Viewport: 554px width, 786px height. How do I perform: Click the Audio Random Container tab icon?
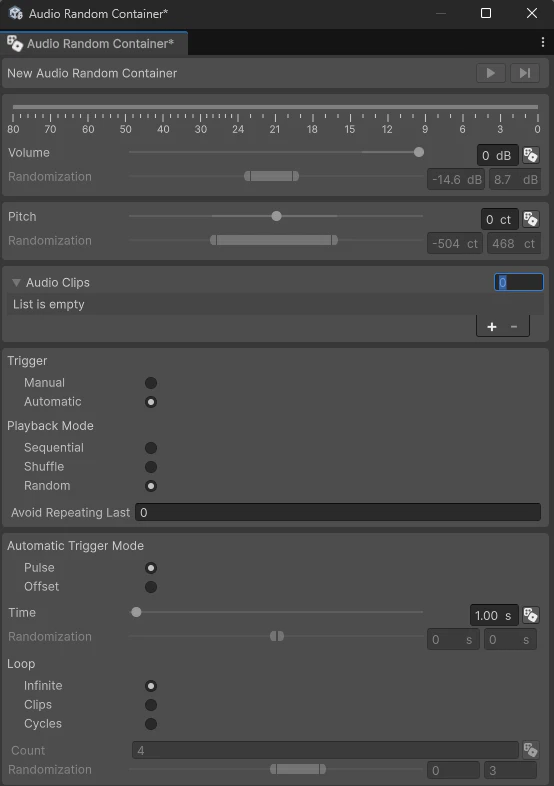click(x=15, y=44)
